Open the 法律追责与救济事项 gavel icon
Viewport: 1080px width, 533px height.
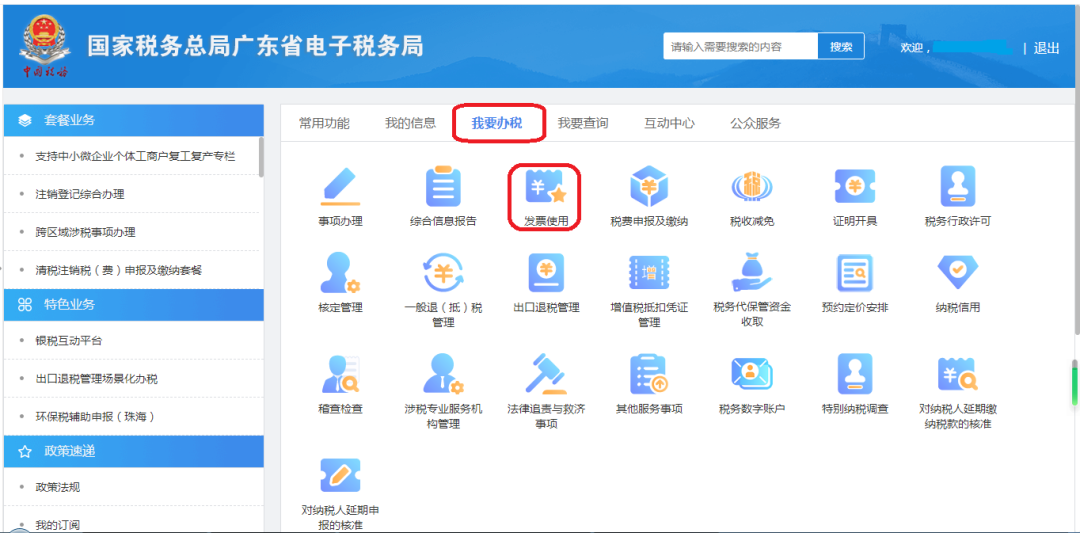[x=546, y=375]
